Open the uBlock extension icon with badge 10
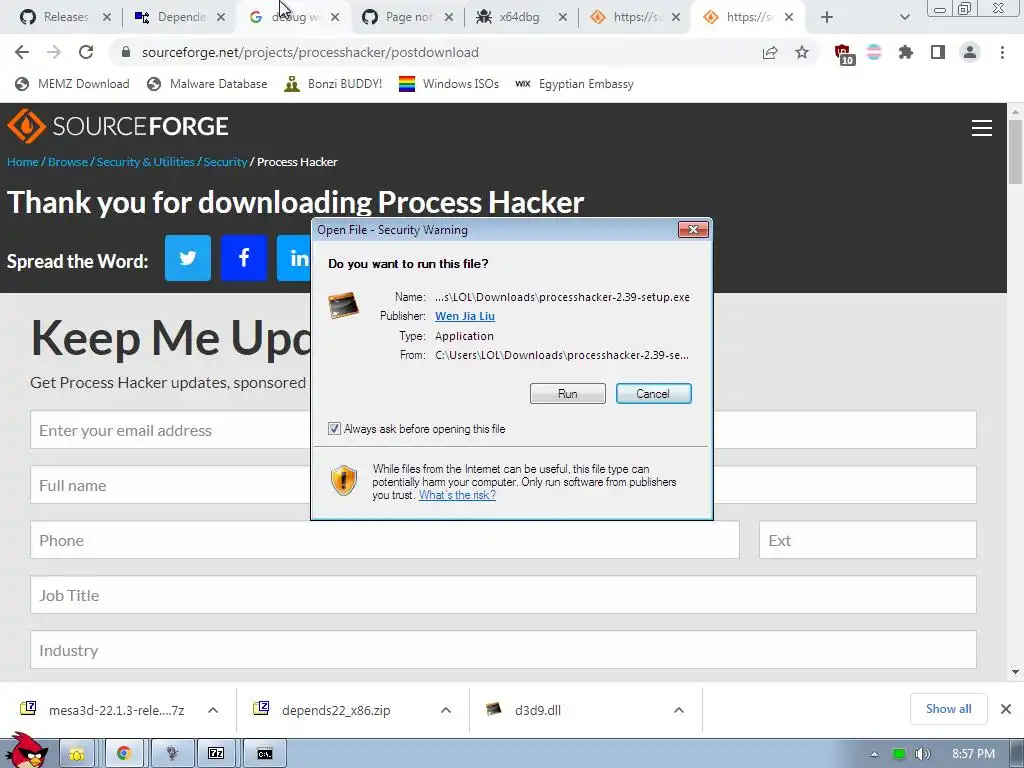The width and height of the screenshot is (1024, 768). [843, 54]
